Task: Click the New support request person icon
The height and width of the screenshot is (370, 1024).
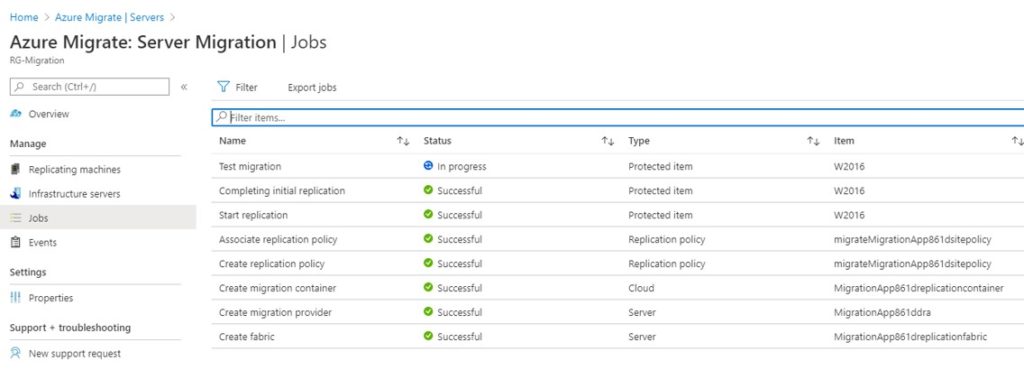Action: pos(16,353)
